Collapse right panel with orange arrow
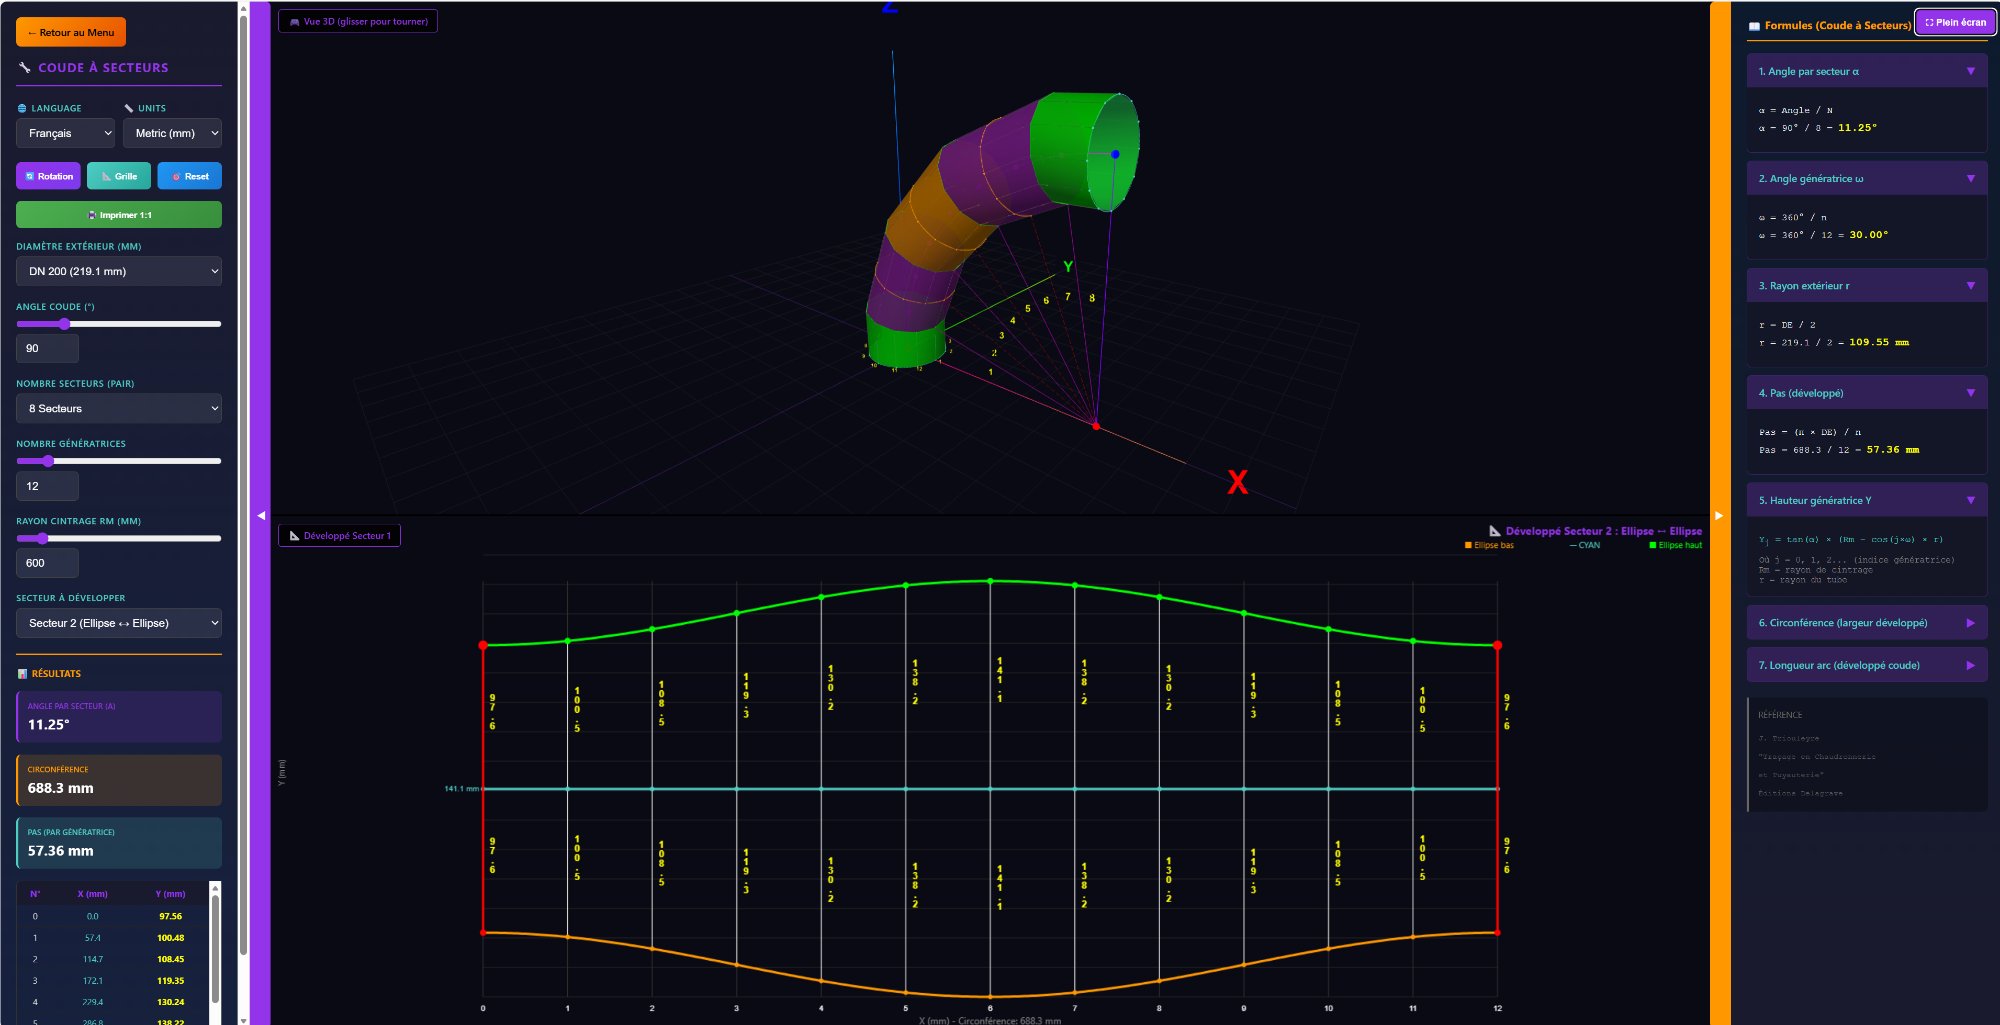 tap(1719, 516)
